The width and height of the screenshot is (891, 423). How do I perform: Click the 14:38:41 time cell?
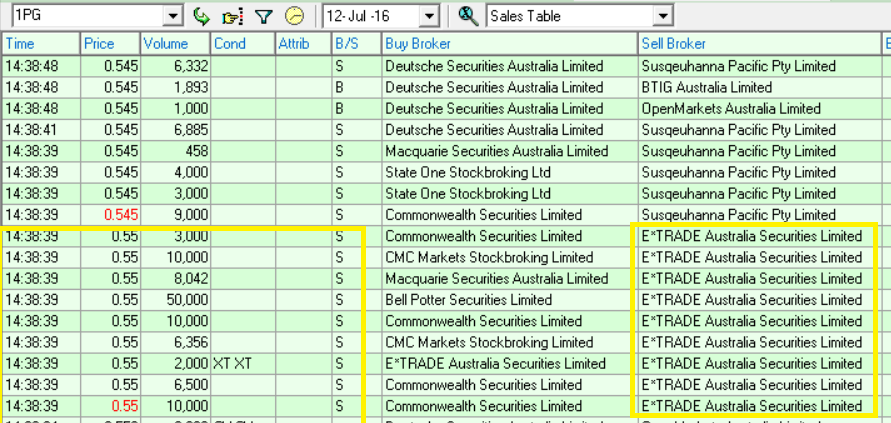pyautogui.click(x=41, y=130)
